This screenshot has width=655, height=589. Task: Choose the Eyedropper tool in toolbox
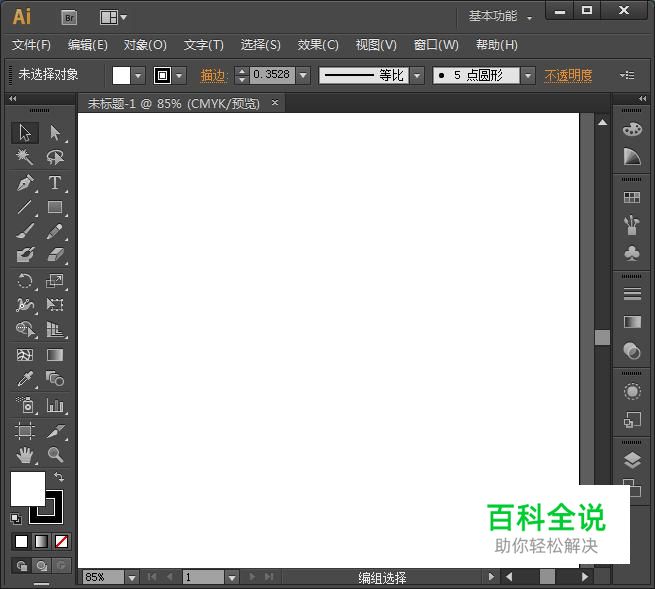25,379
